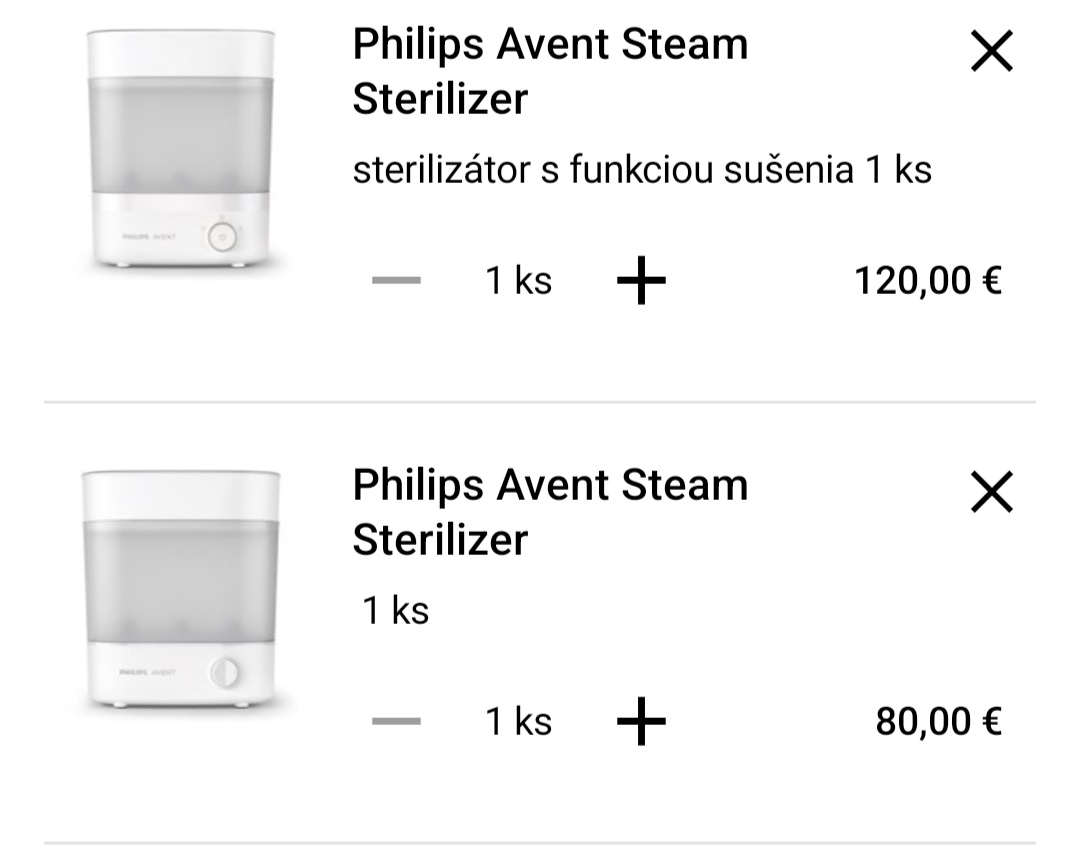Click the Philips Avent logo on the second sterilizer image
This screenshot has height=852, width=1080.
(x=147, y=673)
